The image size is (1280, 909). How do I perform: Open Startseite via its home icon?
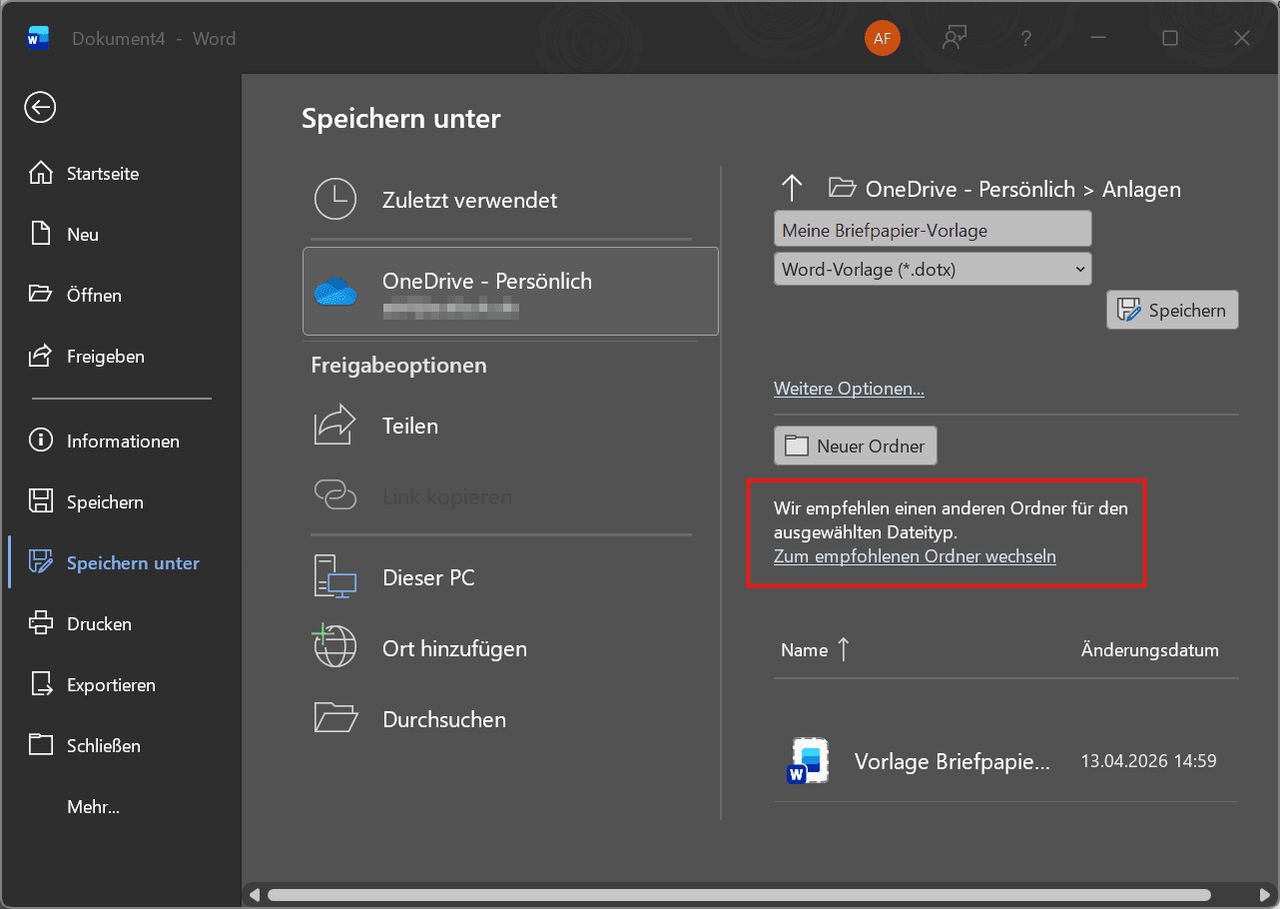click(x=40, y=173)
